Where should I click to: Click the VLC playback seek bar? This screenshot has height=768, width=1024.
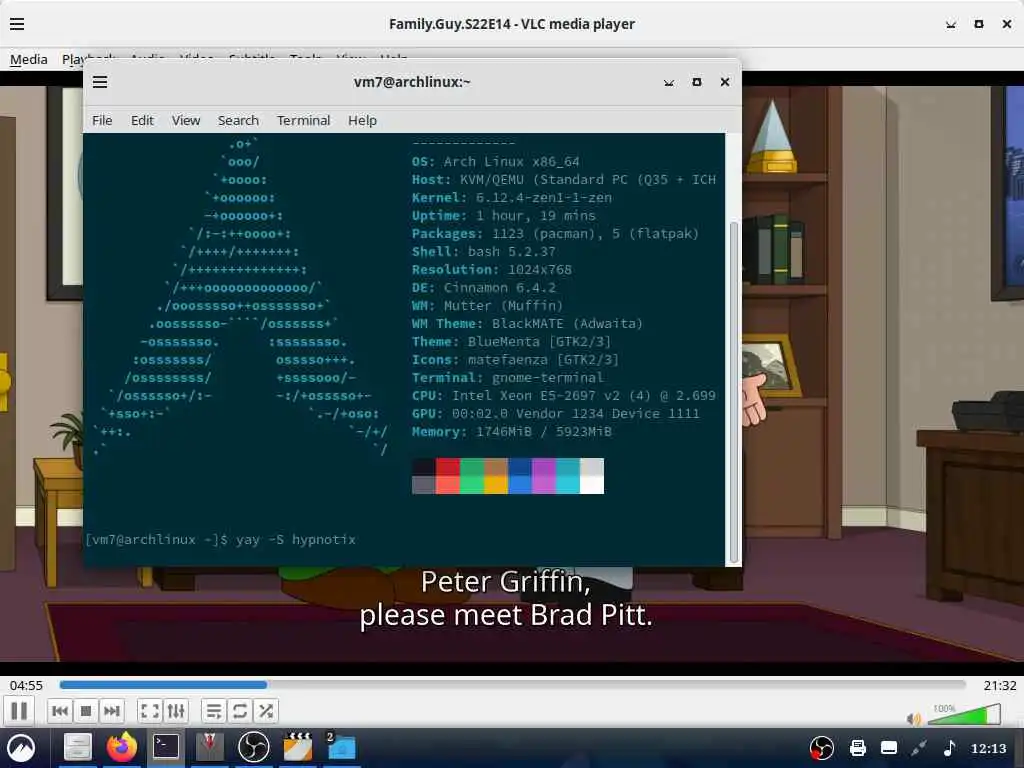pos(512,684)
